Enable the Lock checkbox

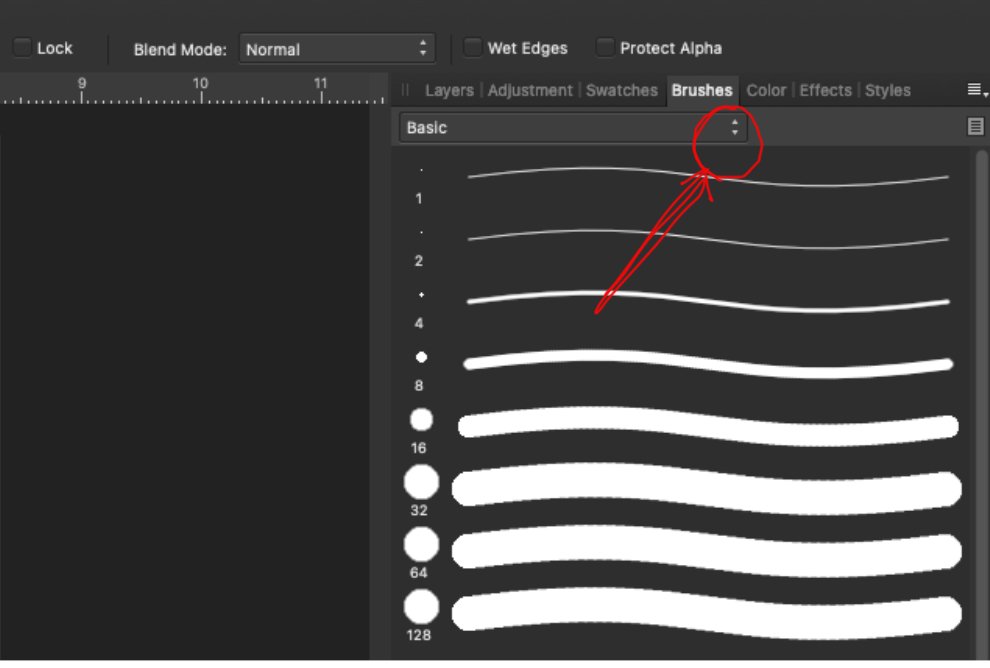(22, 48)
